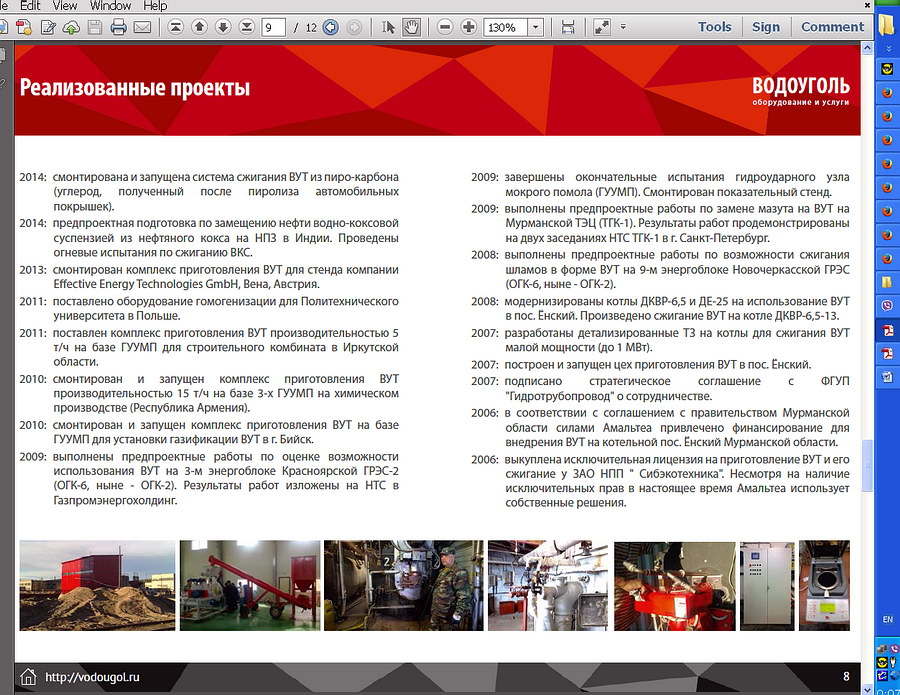Open the Sign pane
Image resolution: width=900 pixels, height=695 pixels.
pyautogui.click(x=766, y=27)
